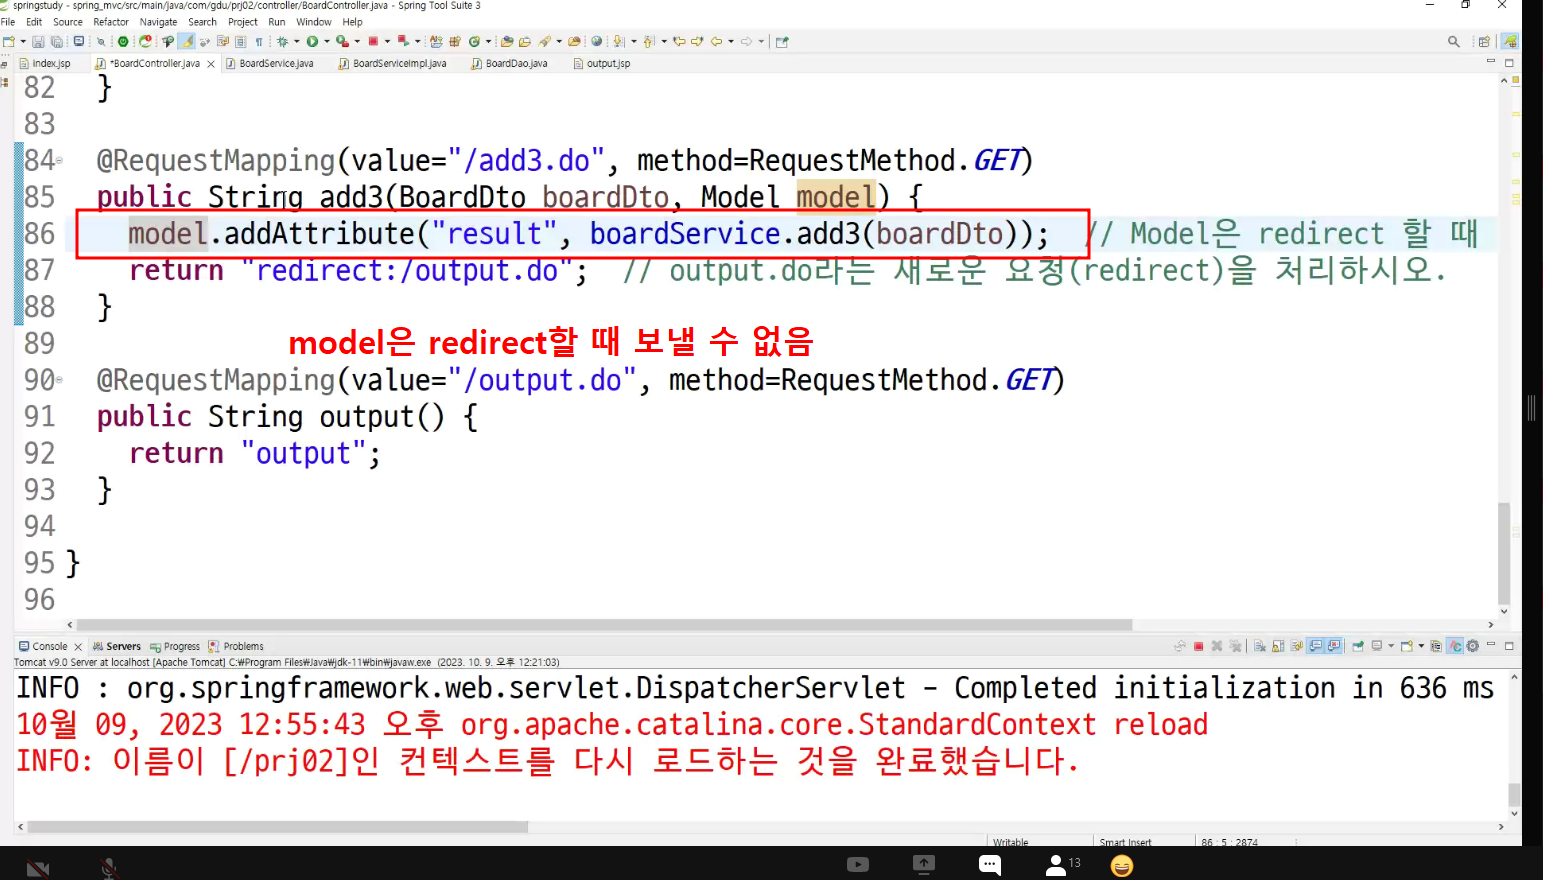The width and height of the screenshot is (1543, 880).
Task: Click the laughing emoji reaction button
Action: [x=1122, y=866]
